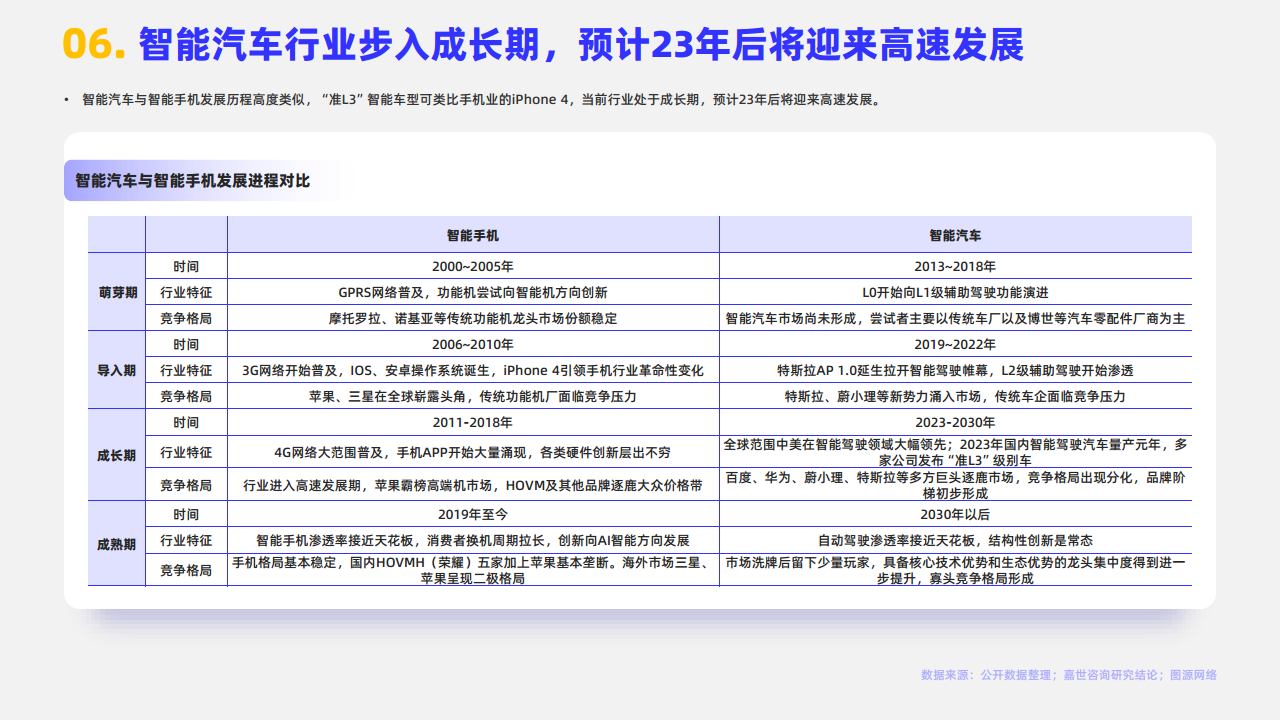Click the cell '2019~2022年'
The width and height of the screenshot is (1280, 720).
pyautogui.click(x=955, y=345)
